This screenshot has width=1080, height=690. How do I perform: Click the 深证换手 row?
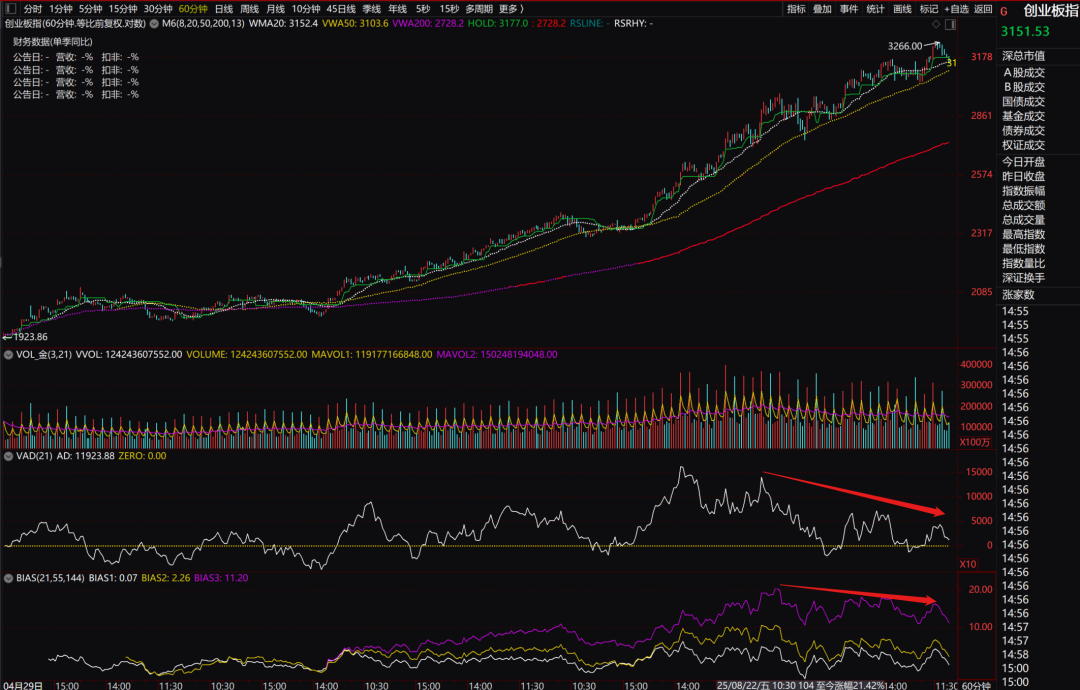1023,278
